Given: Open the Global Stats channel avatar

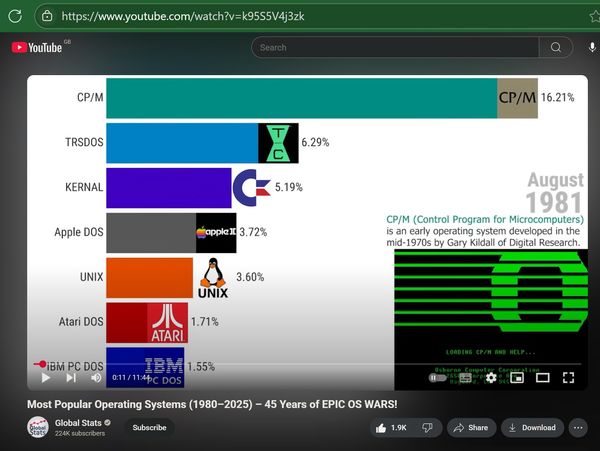Looking at the screenshot, I should [x=38, y=428].
